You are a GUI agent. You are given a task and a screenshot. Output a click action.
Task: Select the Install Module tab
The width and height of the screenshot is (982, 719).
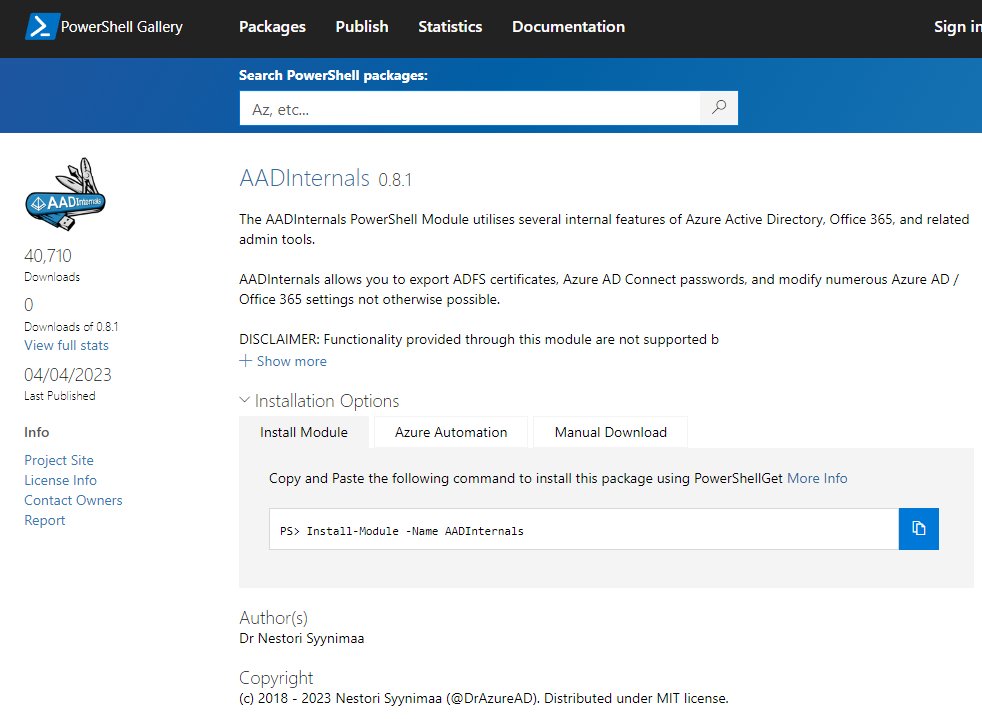[x=304, y=432]
